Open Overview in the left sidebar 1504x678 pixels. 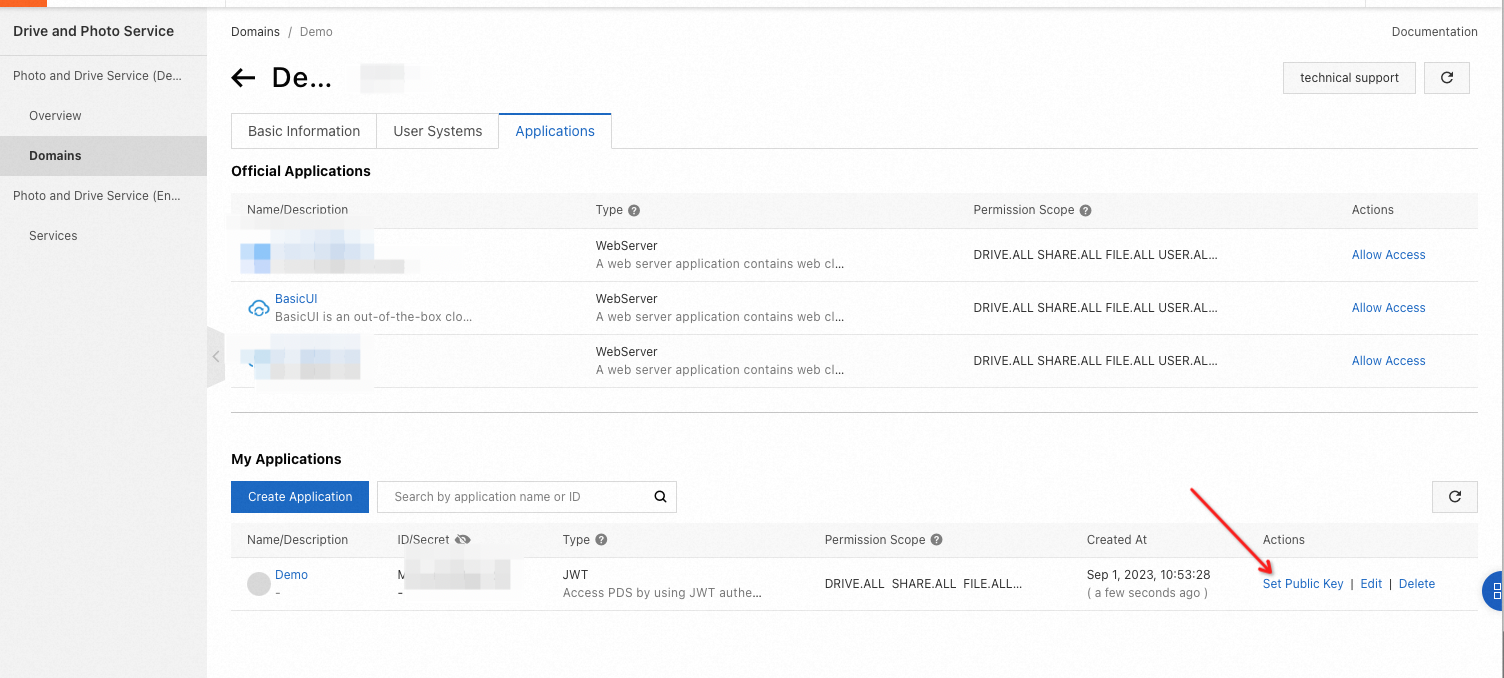pos(55,116)
